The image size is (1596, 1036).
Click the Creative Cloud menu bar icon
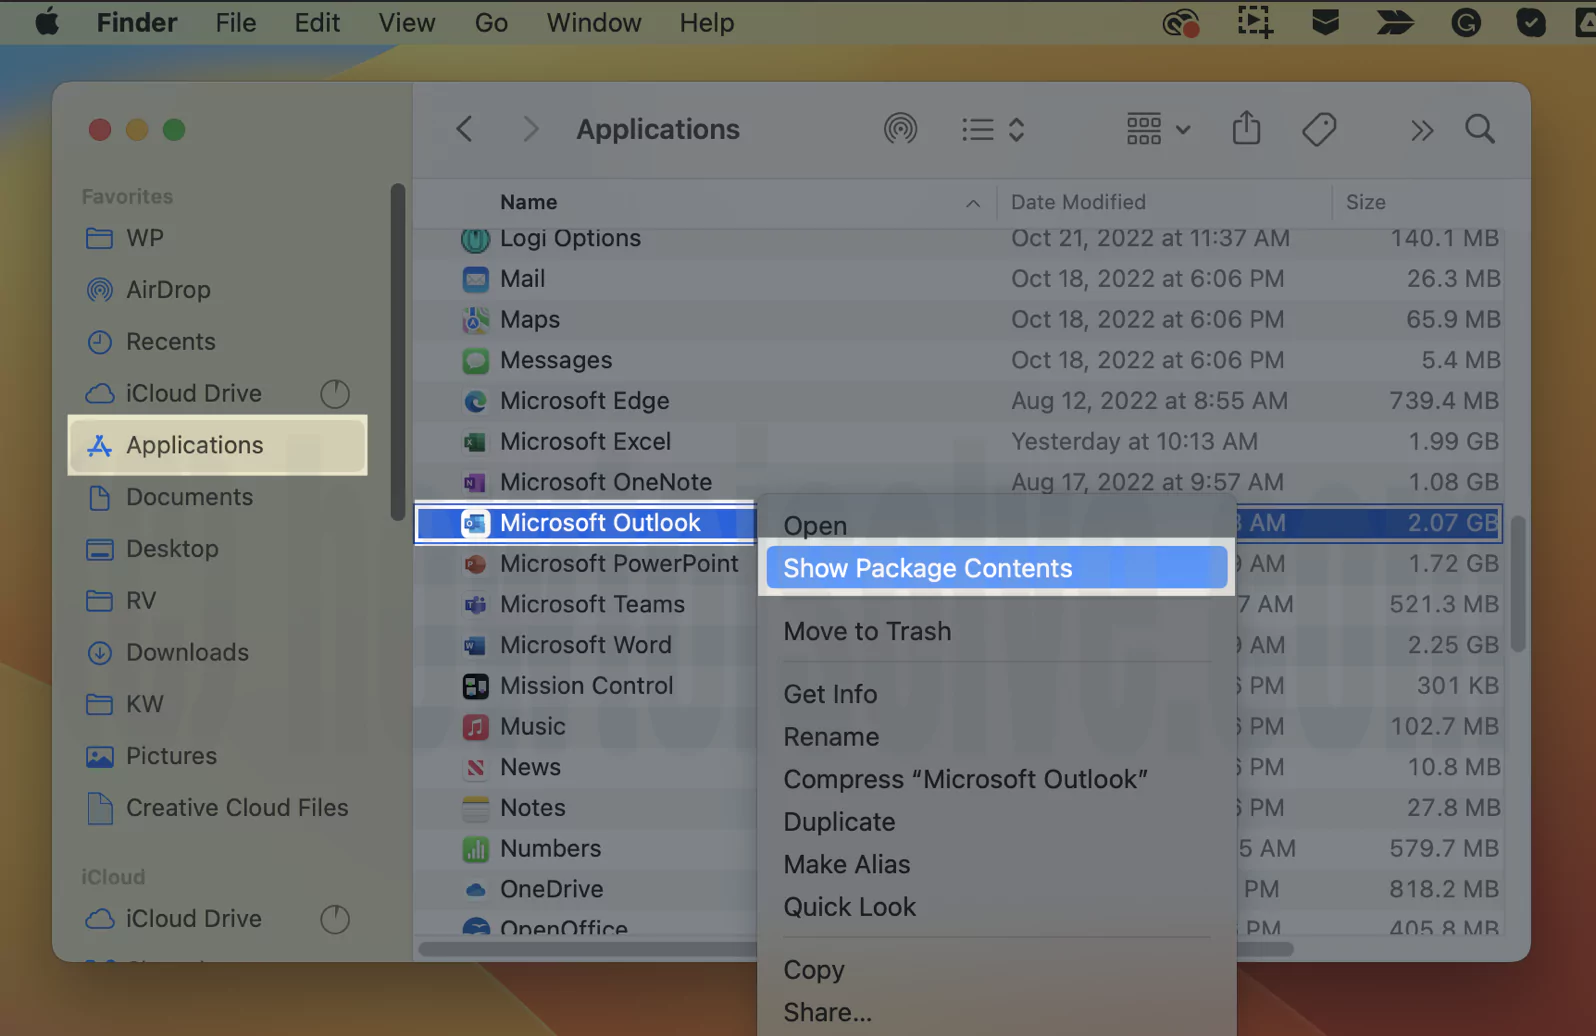click(x=1180, y=22)
